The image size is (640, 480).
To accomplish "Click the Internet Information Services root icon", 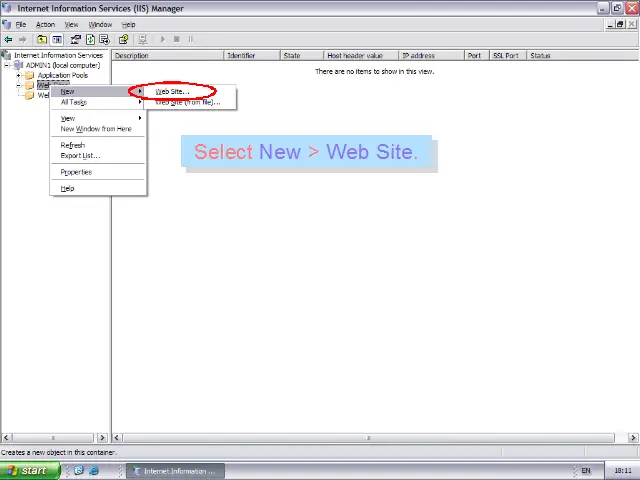I will point(6,55).
